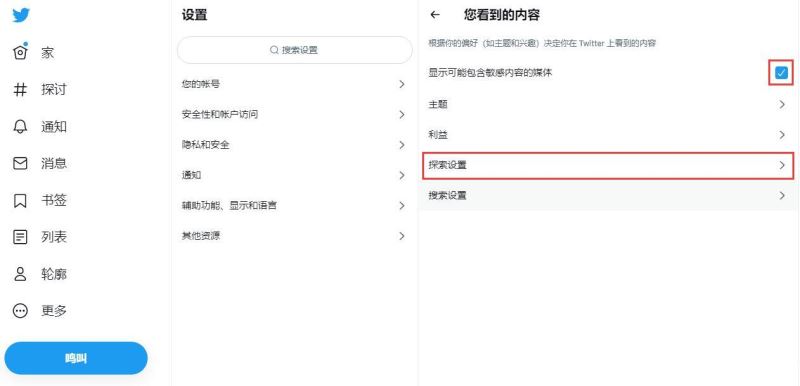Open the 搜索设置 row in content panel

click(608, 195)
